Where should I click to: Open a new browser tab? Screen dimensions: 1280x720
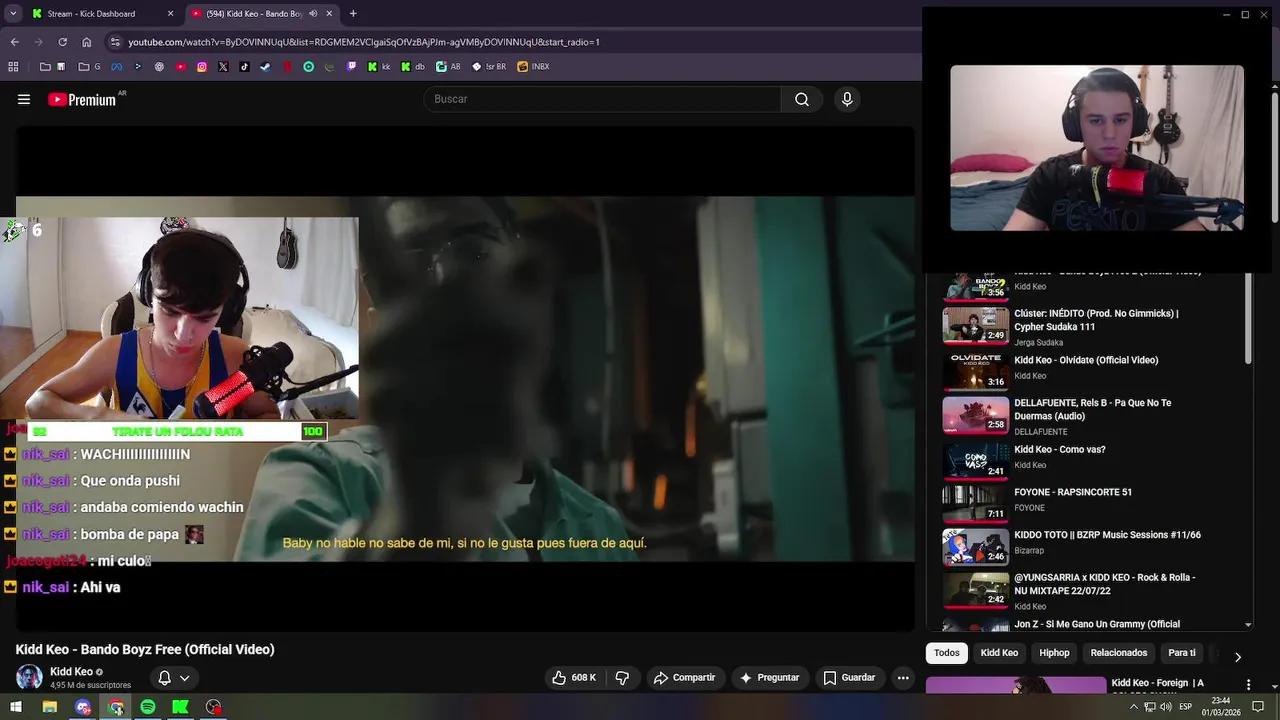(353, 14)
